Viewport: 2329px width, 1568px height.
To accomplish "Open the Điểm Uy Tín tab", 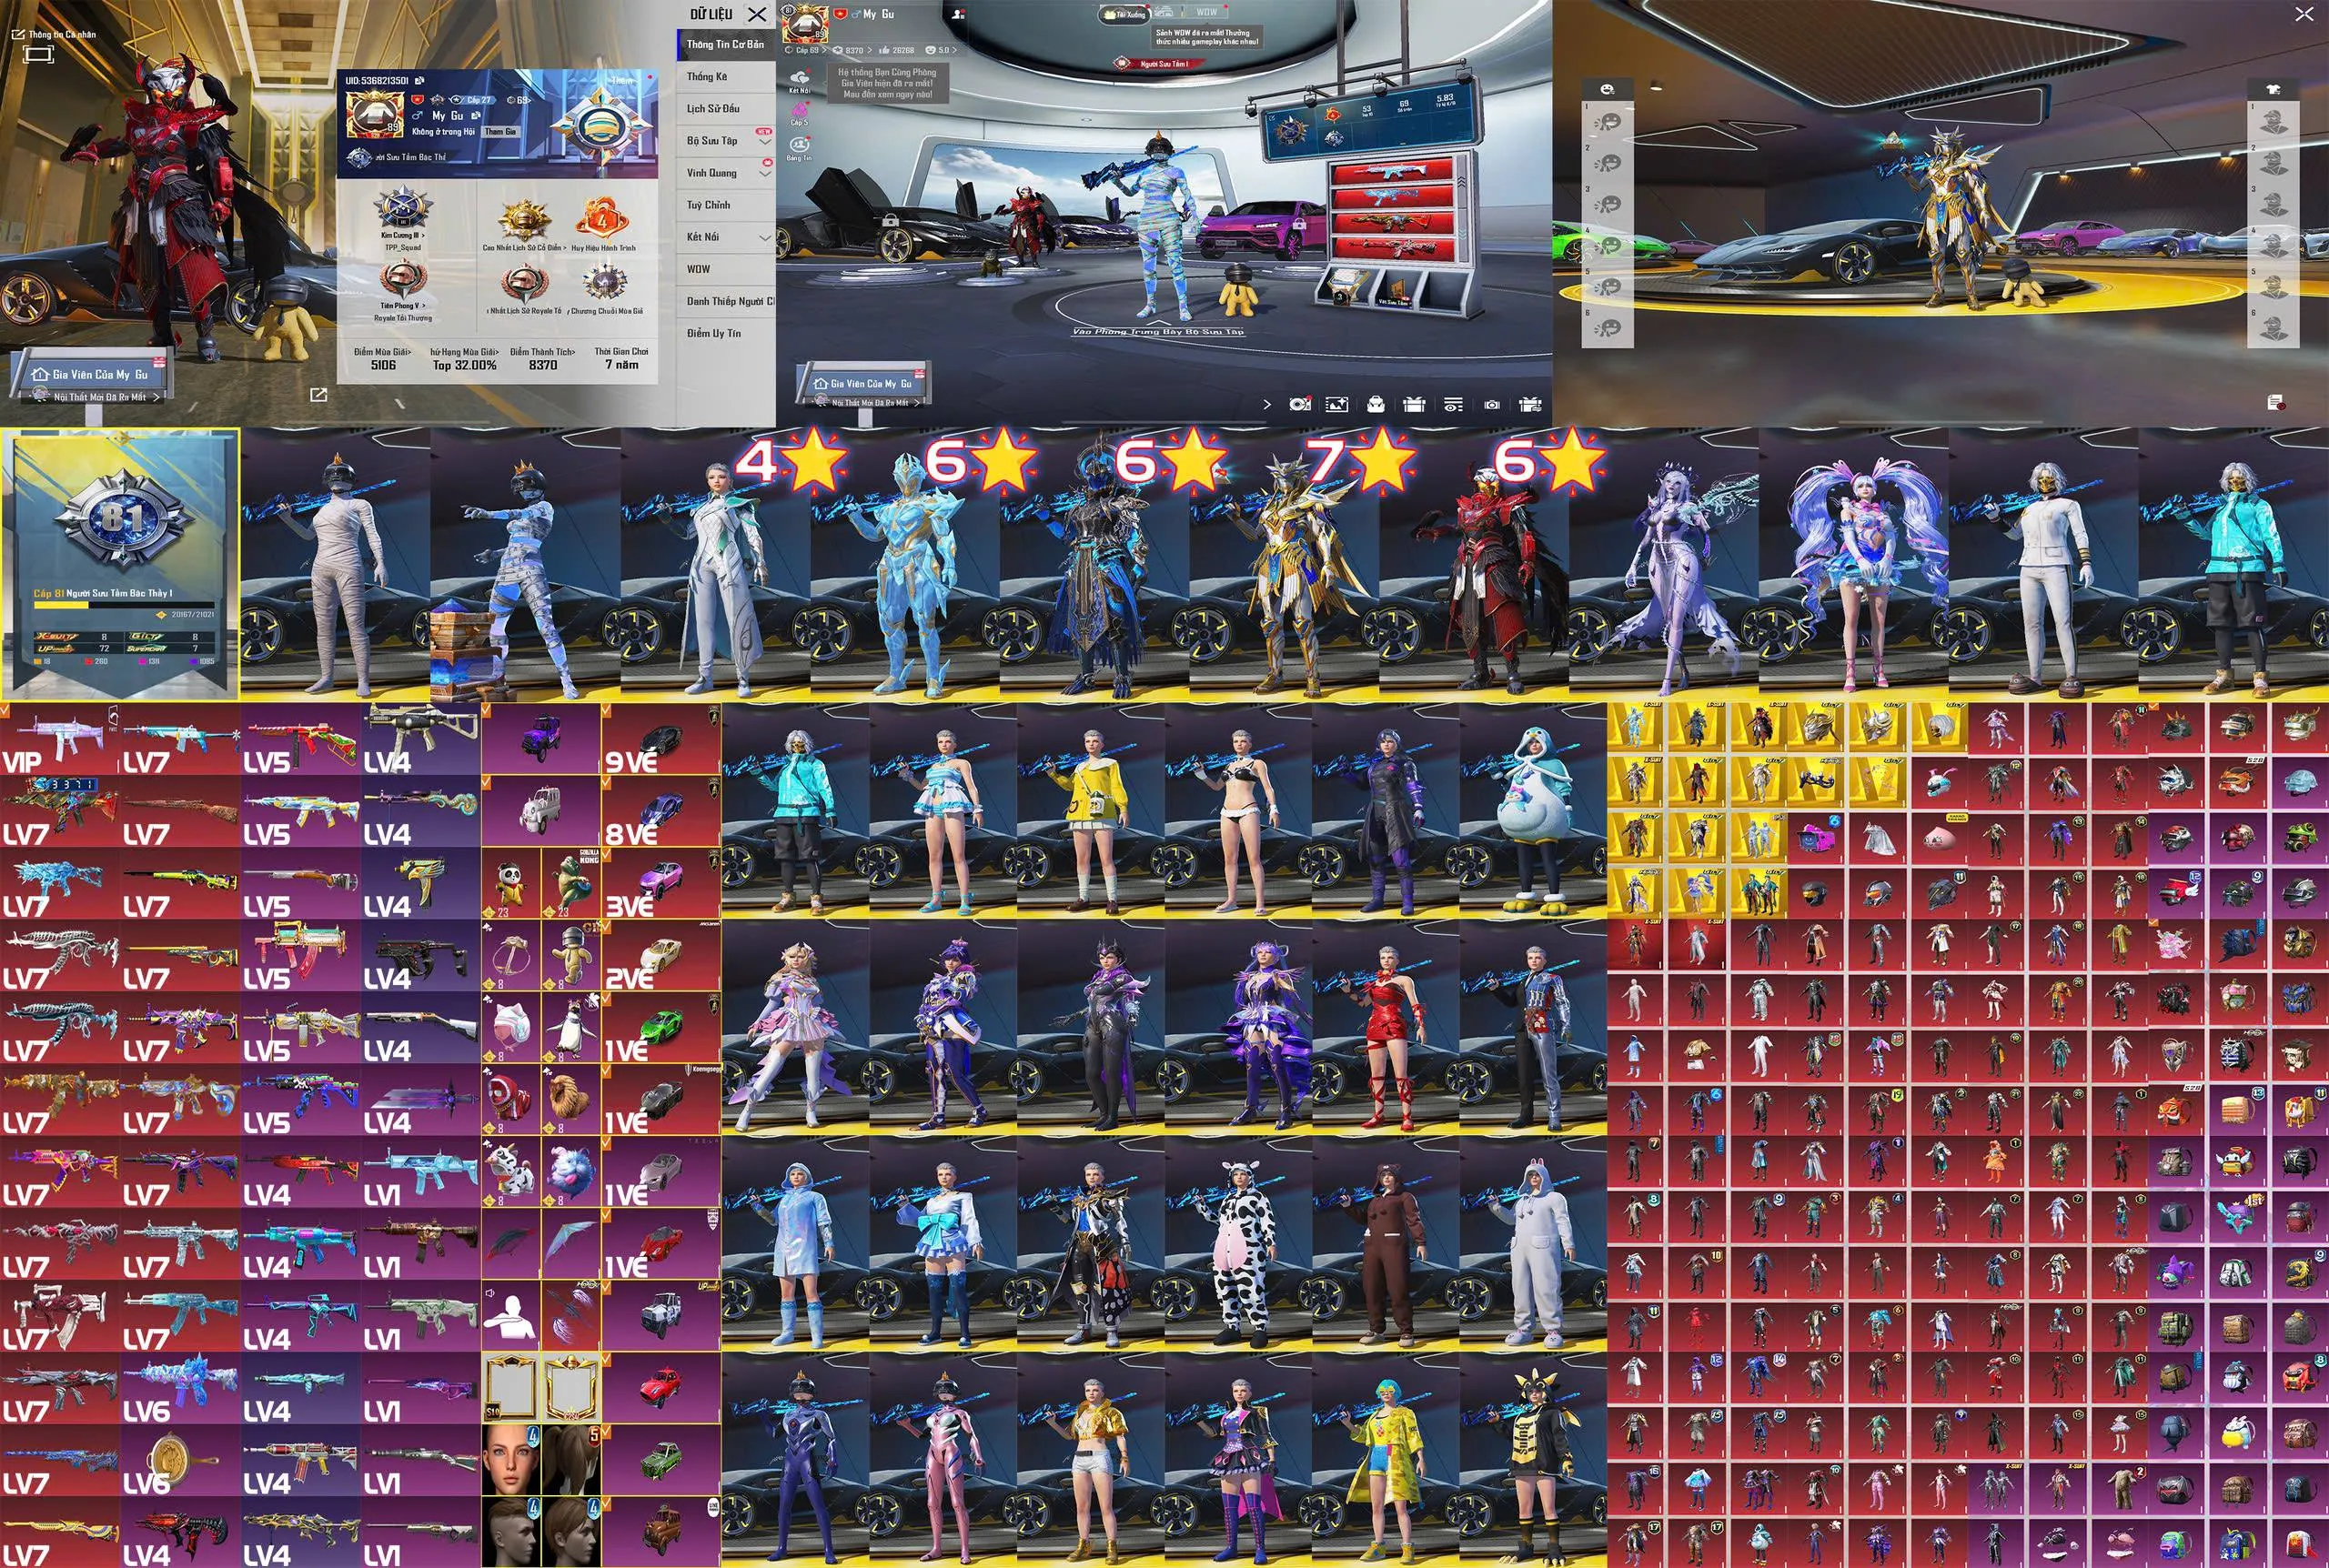I will coord(726,333).
